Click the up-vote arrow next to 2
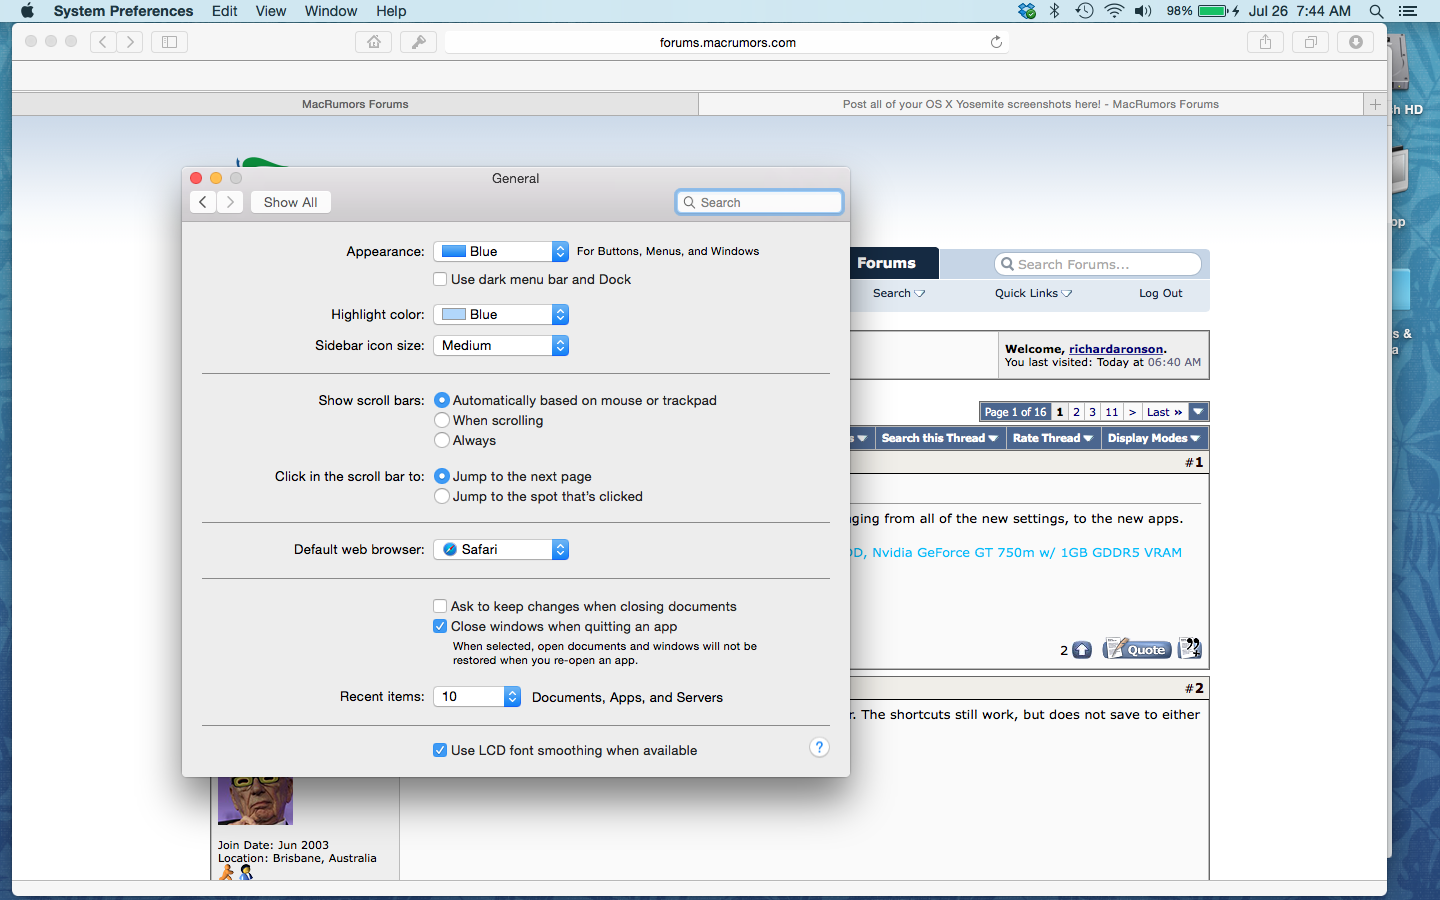The width and height of the screenshot is (1440, 900). pyautogui.click(x=1082, y=650)
